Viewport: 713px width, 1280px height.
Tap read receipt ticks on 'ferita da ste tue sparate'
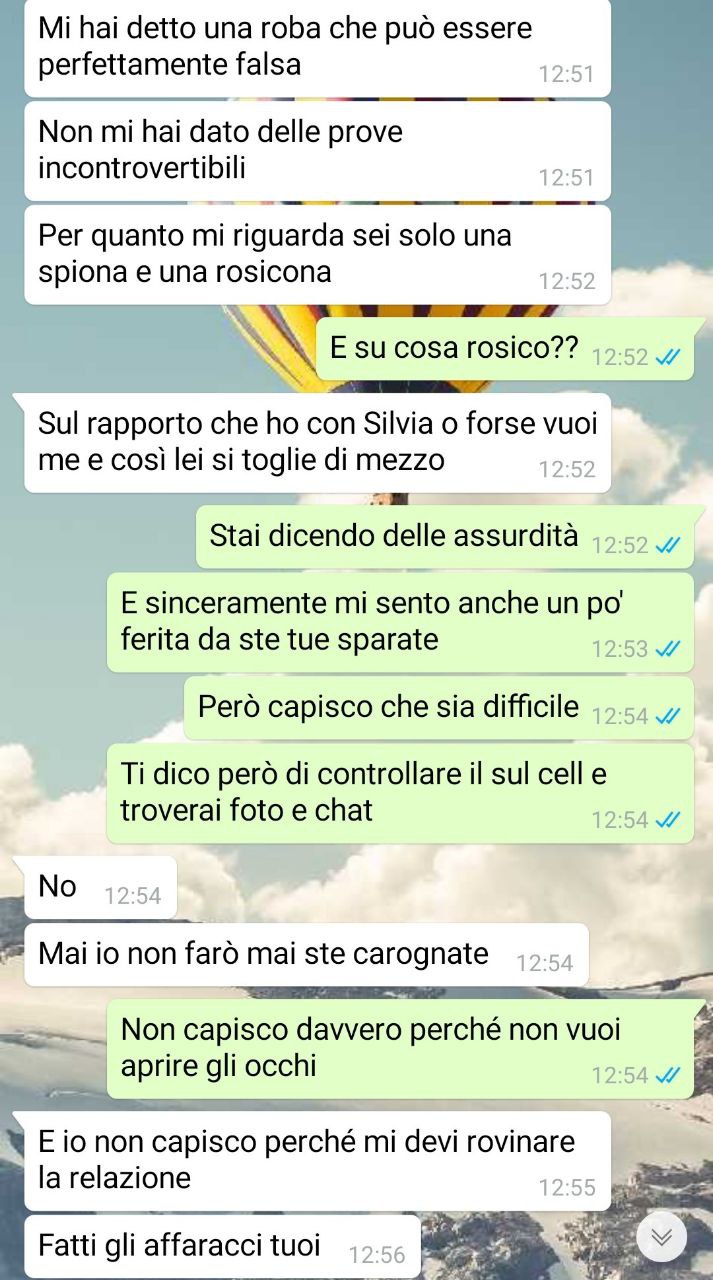pos(667,649)
